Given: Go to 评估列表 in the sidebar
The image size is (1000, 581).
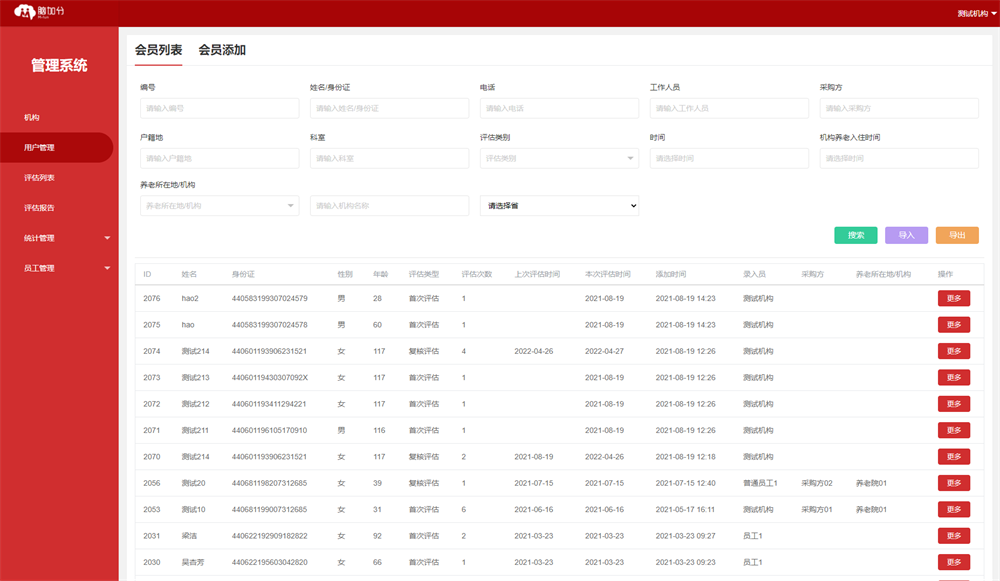Looking at the screenshot, I should pos(39,178).
